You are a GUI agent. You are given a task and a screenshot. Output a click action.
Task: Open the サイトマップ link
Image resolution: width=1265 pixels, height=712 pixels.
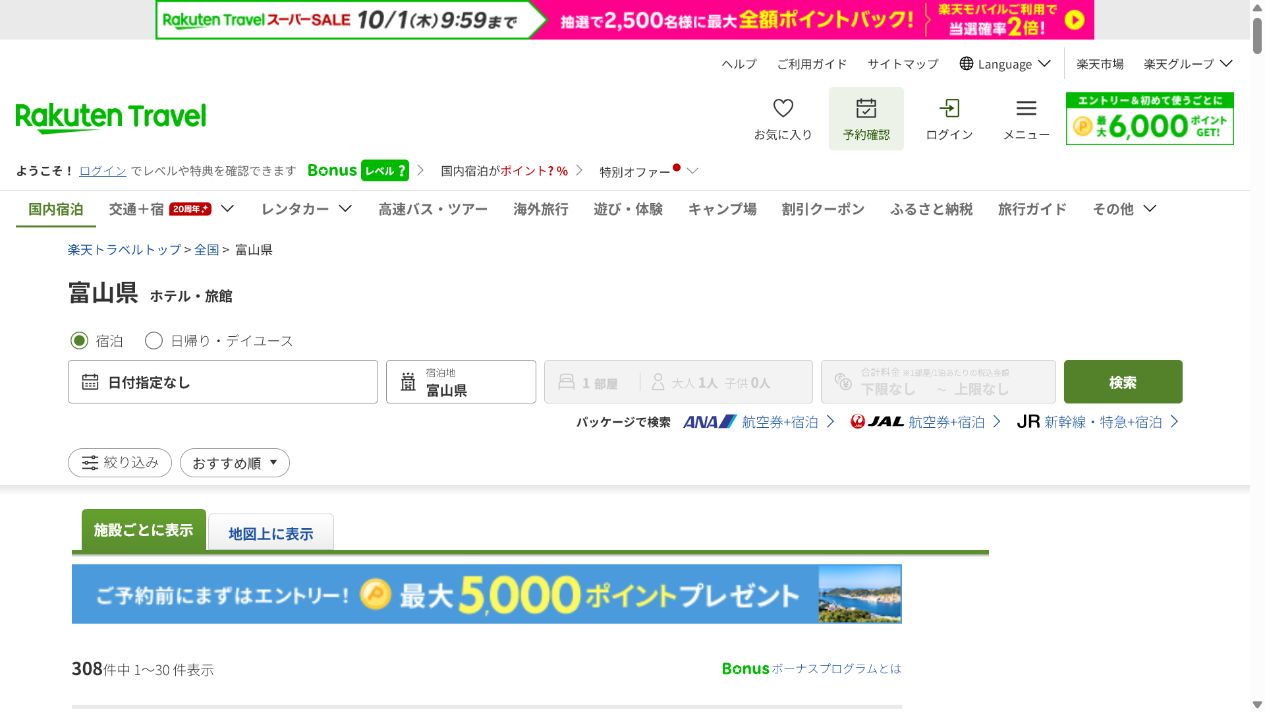click(903, 64)
